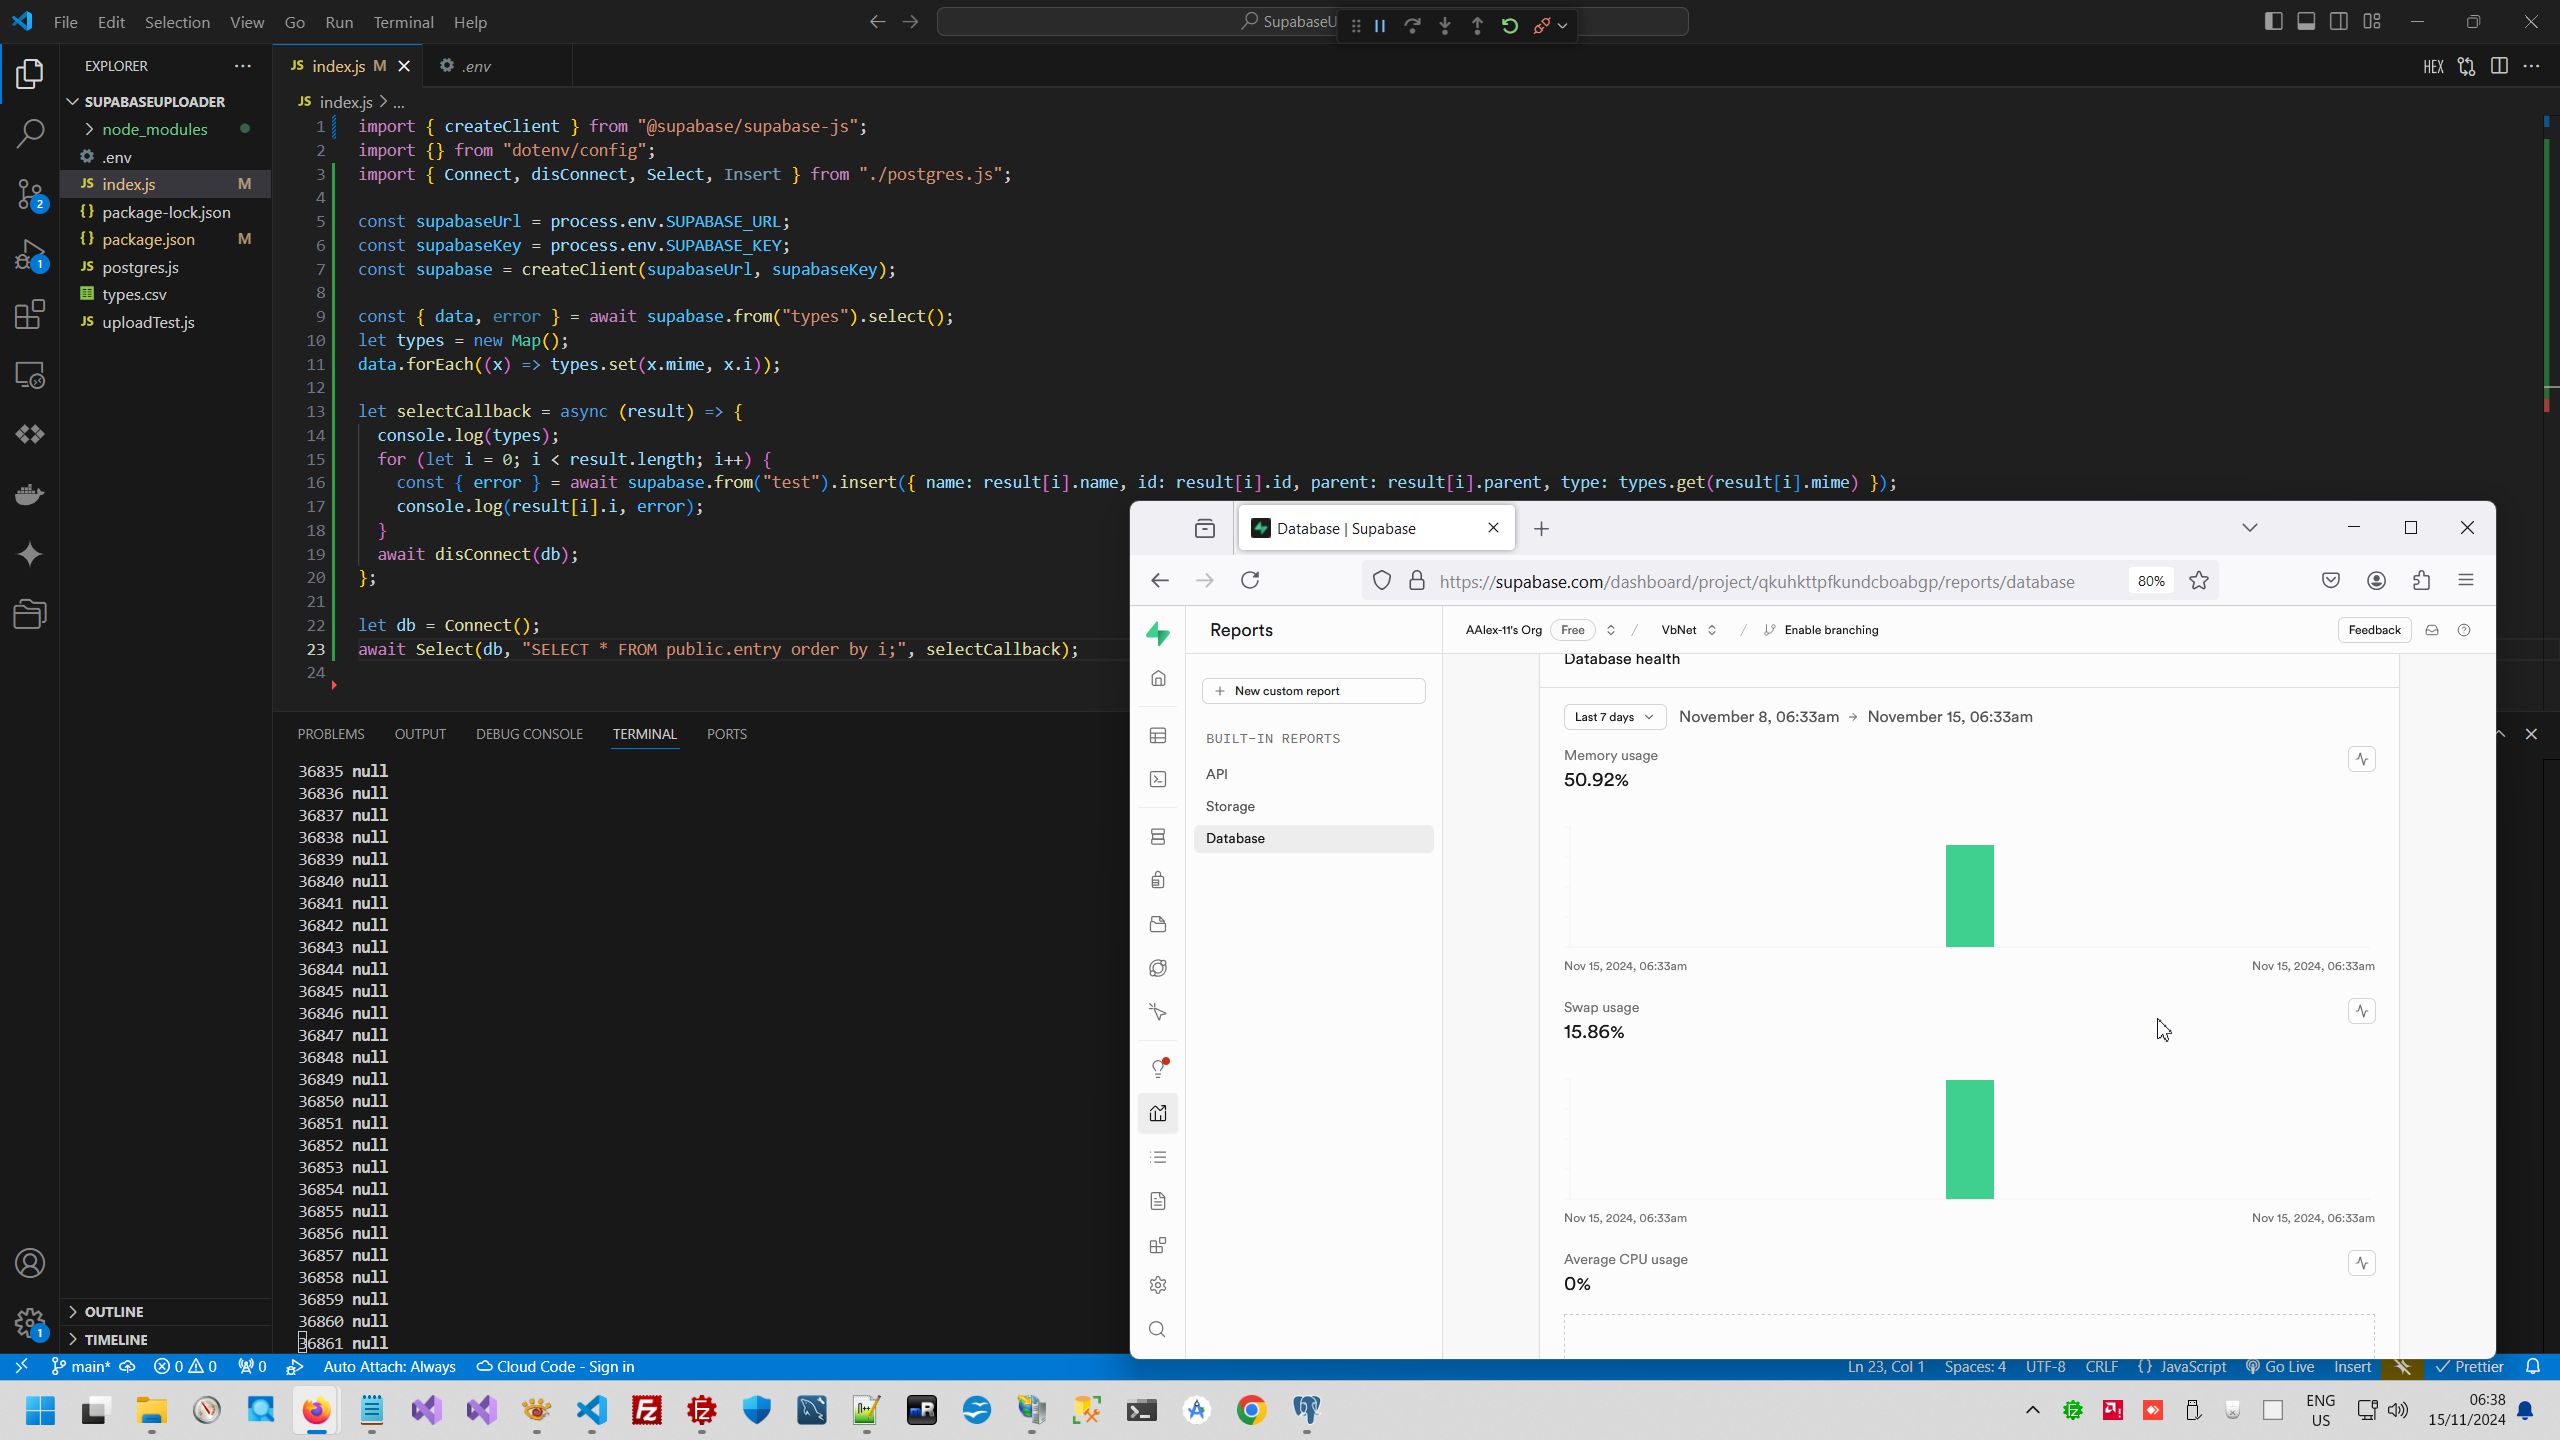Toggle VS Code bottom panel layout icon
The image size is (2560, 1440).
2306,21
